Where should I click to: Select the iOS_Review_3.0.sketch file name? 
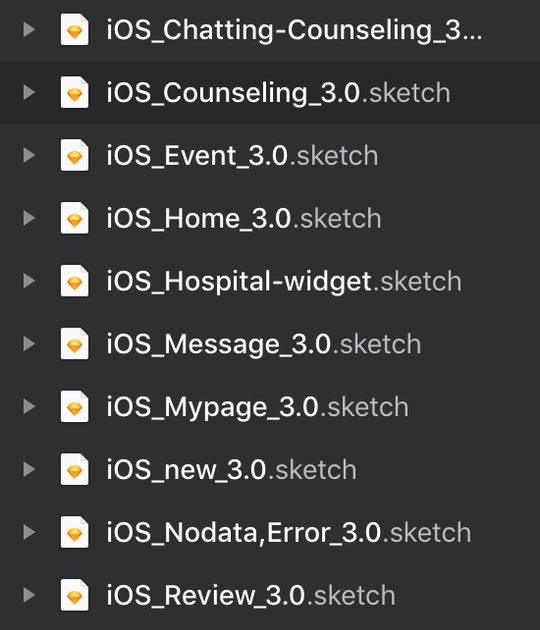click(251, 595)
